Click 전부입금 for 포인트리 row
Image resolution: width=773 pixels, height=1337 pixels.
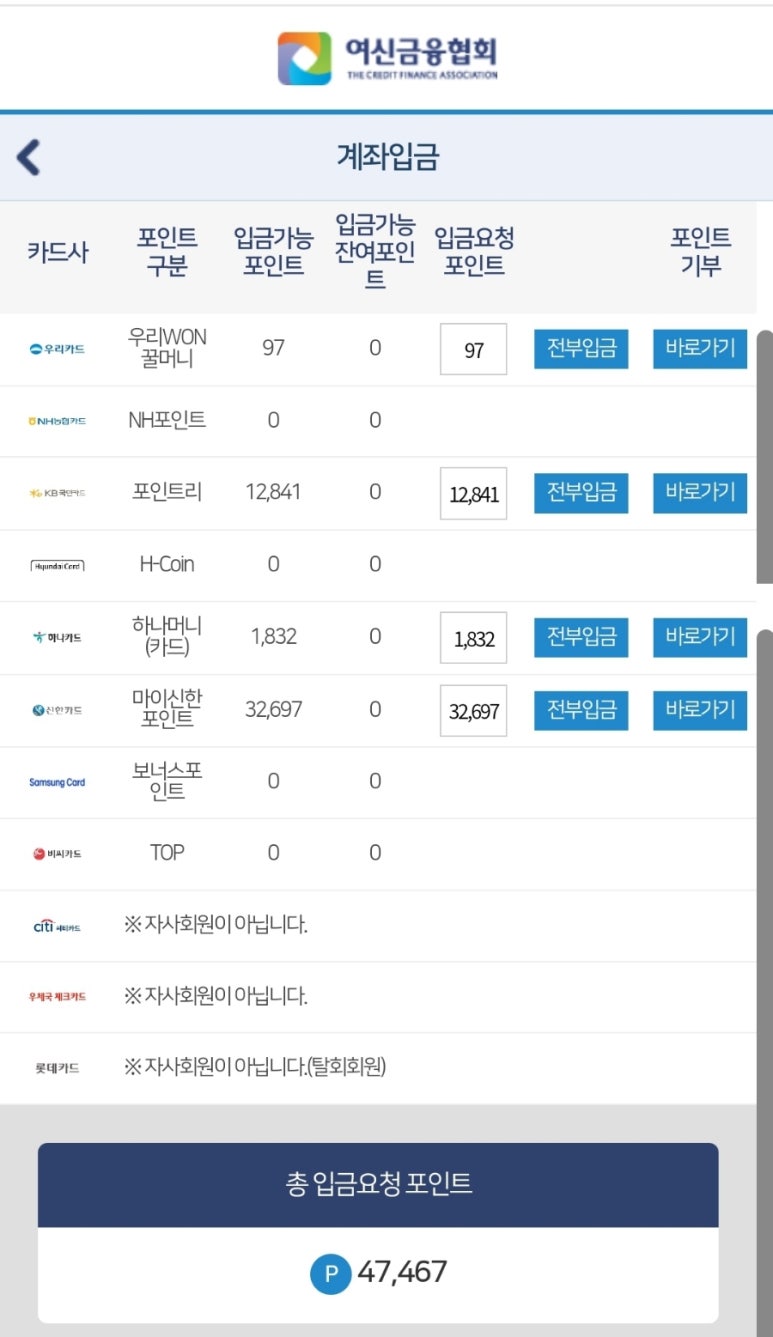tap(581, 493)
